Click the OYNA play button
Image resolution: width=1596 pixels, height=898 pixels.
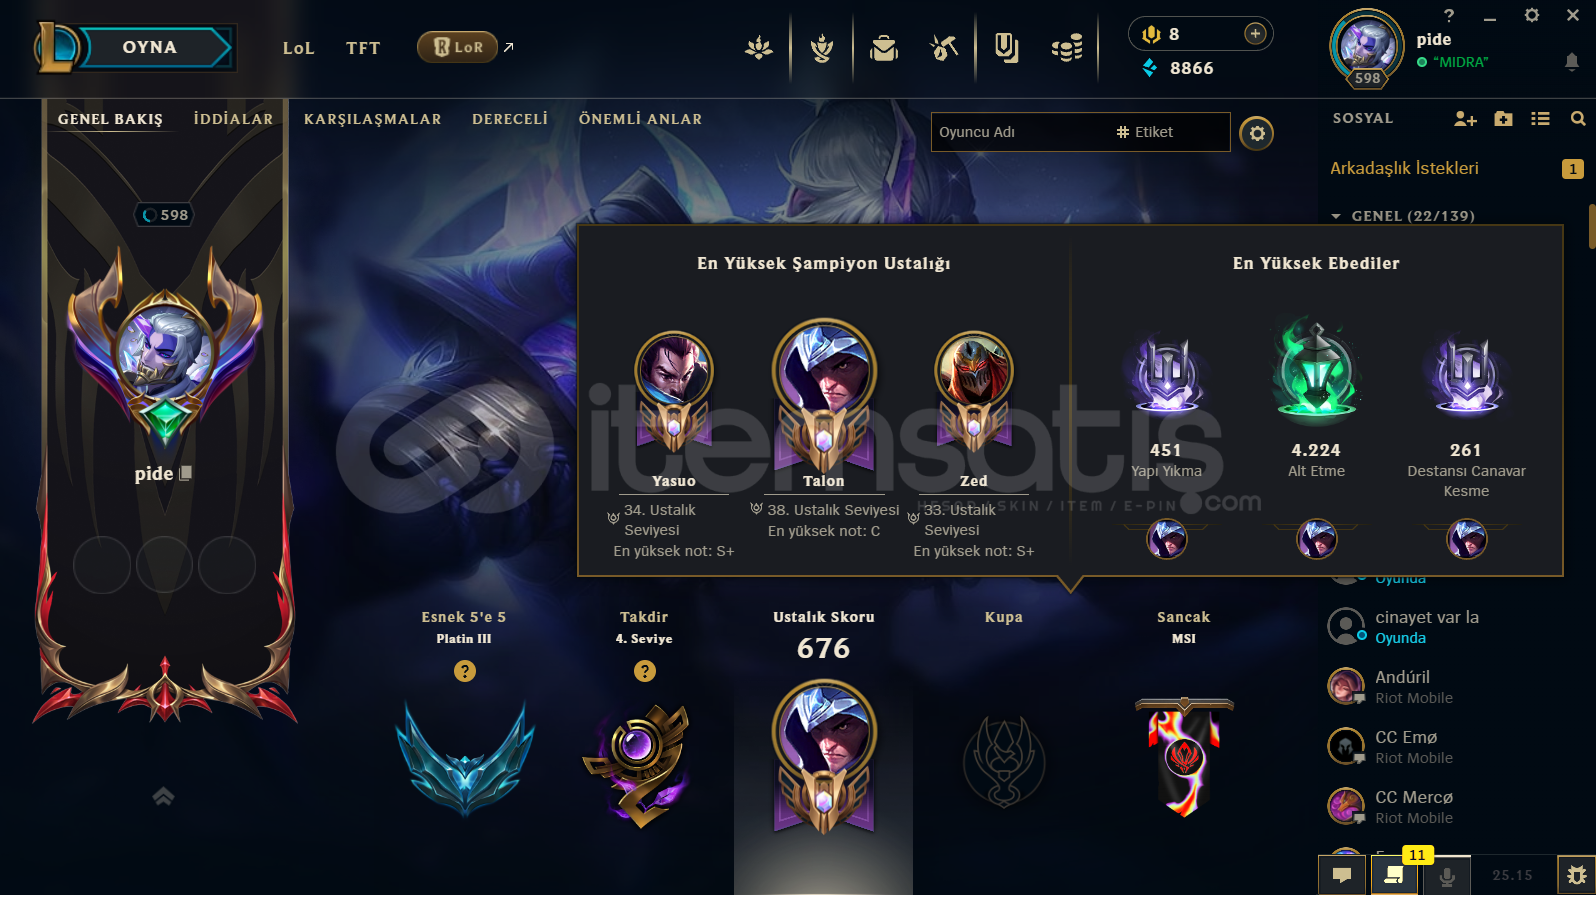[x=150, y=47]
